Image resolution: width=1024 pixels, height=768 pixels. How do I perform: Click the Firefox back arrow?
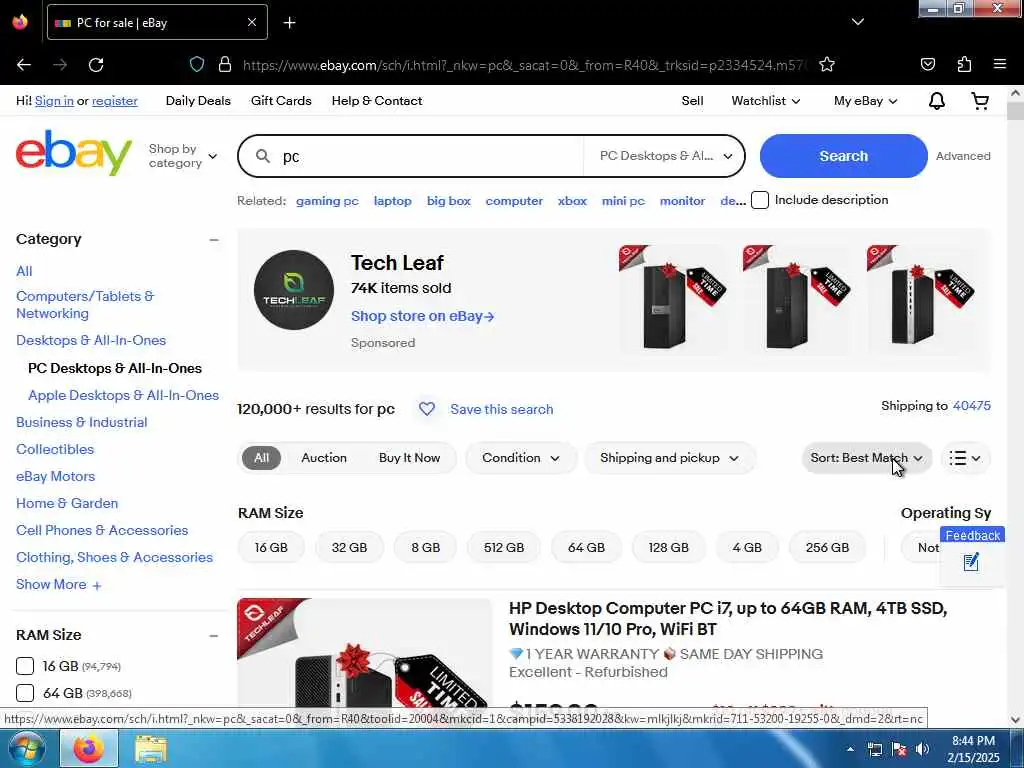(24, 65)
